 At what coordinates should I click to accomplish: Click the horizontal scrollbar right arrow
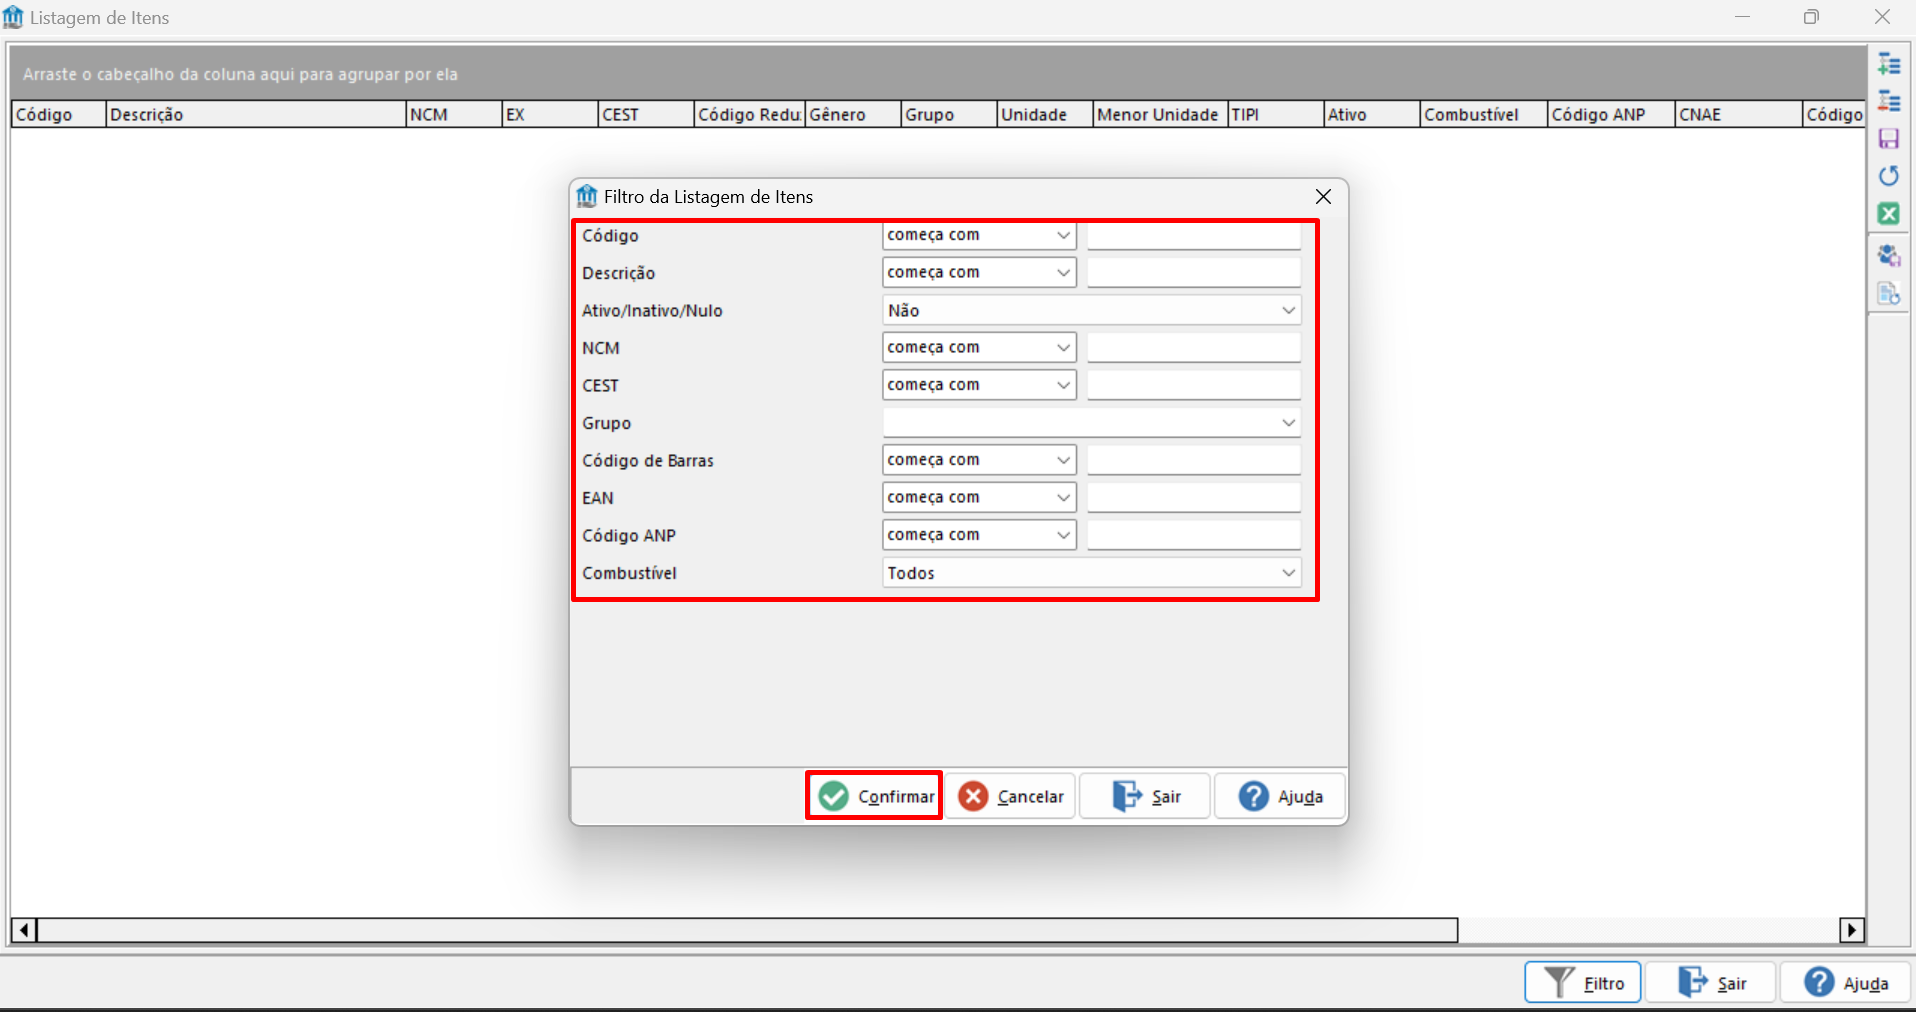[1852, 930]
